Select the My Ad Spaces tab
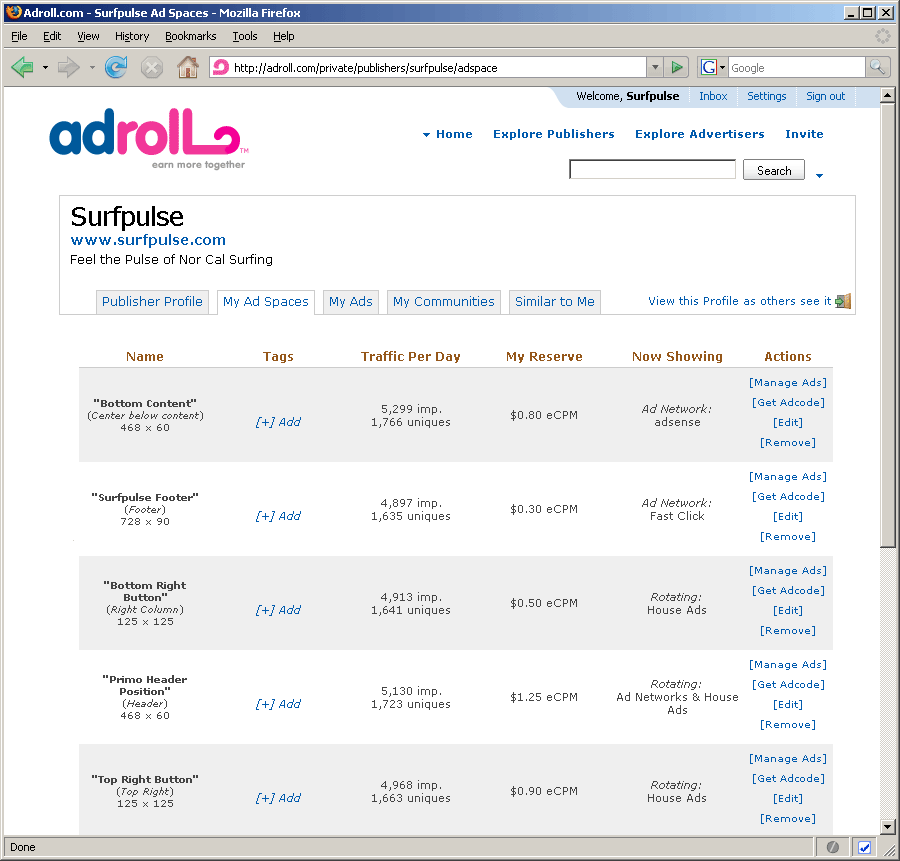The image size is (900, 861). (x=266, y=302)
